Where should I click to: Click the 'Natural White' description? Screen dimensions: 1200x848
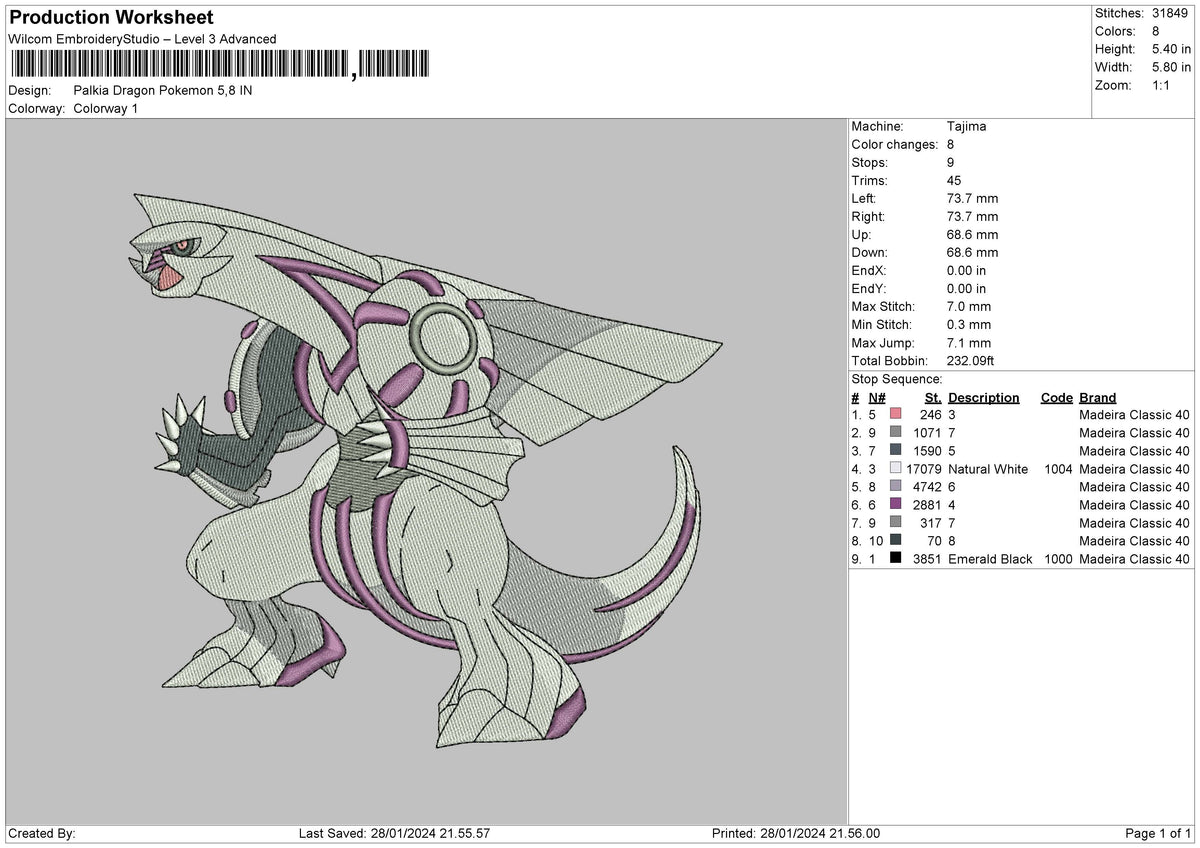point(988,469)
